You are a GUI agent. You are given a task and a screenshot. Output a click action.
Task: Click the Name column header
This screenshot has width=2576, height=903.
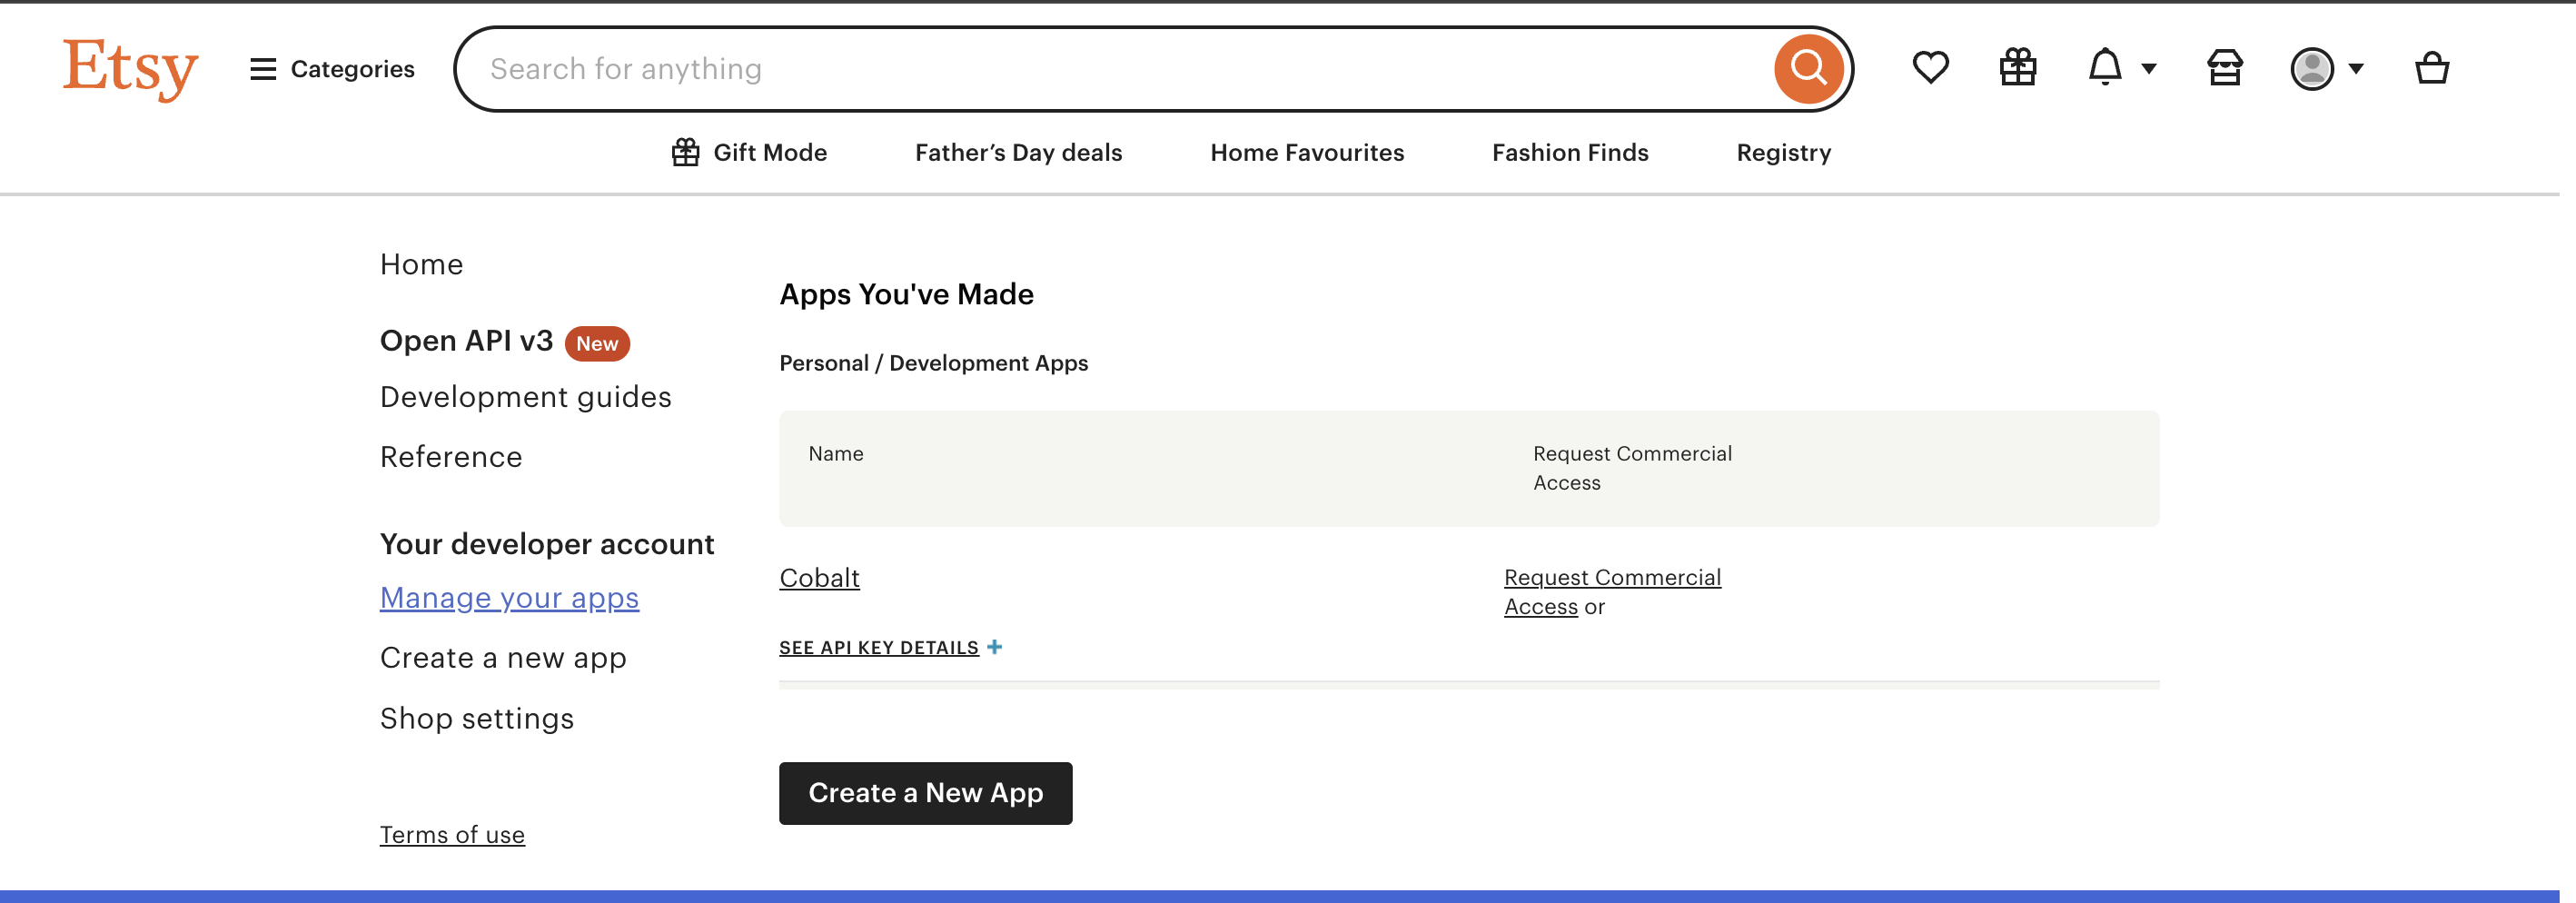(835, 454)
